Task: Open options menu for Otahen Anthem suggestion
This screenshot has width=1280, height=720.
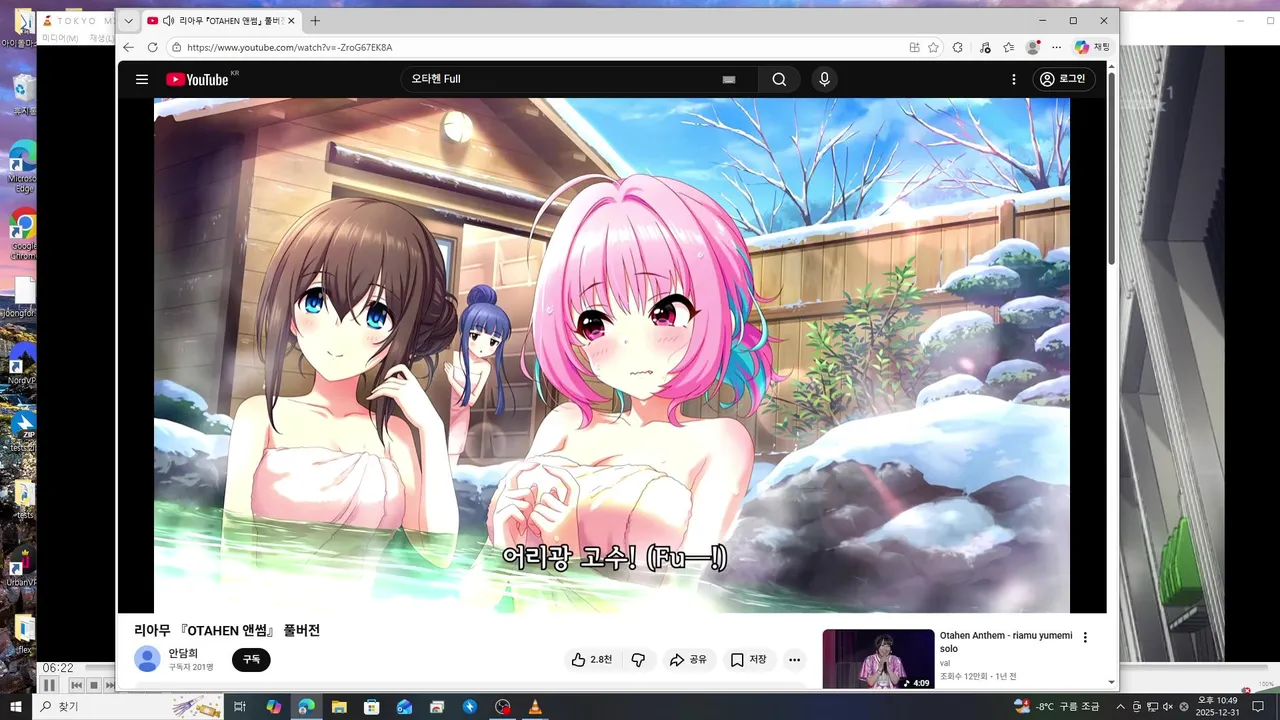Action: 1085,637
